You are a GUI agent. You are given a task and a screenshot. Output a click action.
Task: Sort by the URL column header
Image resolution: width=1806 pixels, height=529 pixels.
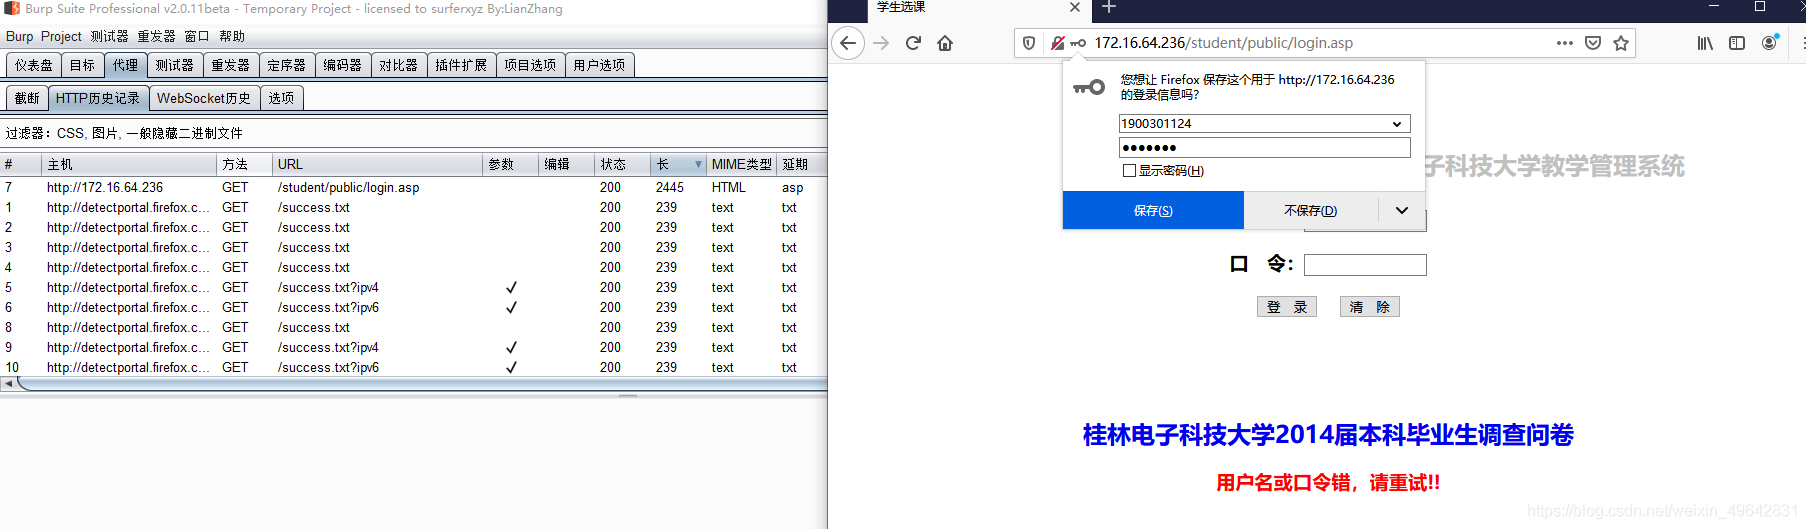pos(377,164)
